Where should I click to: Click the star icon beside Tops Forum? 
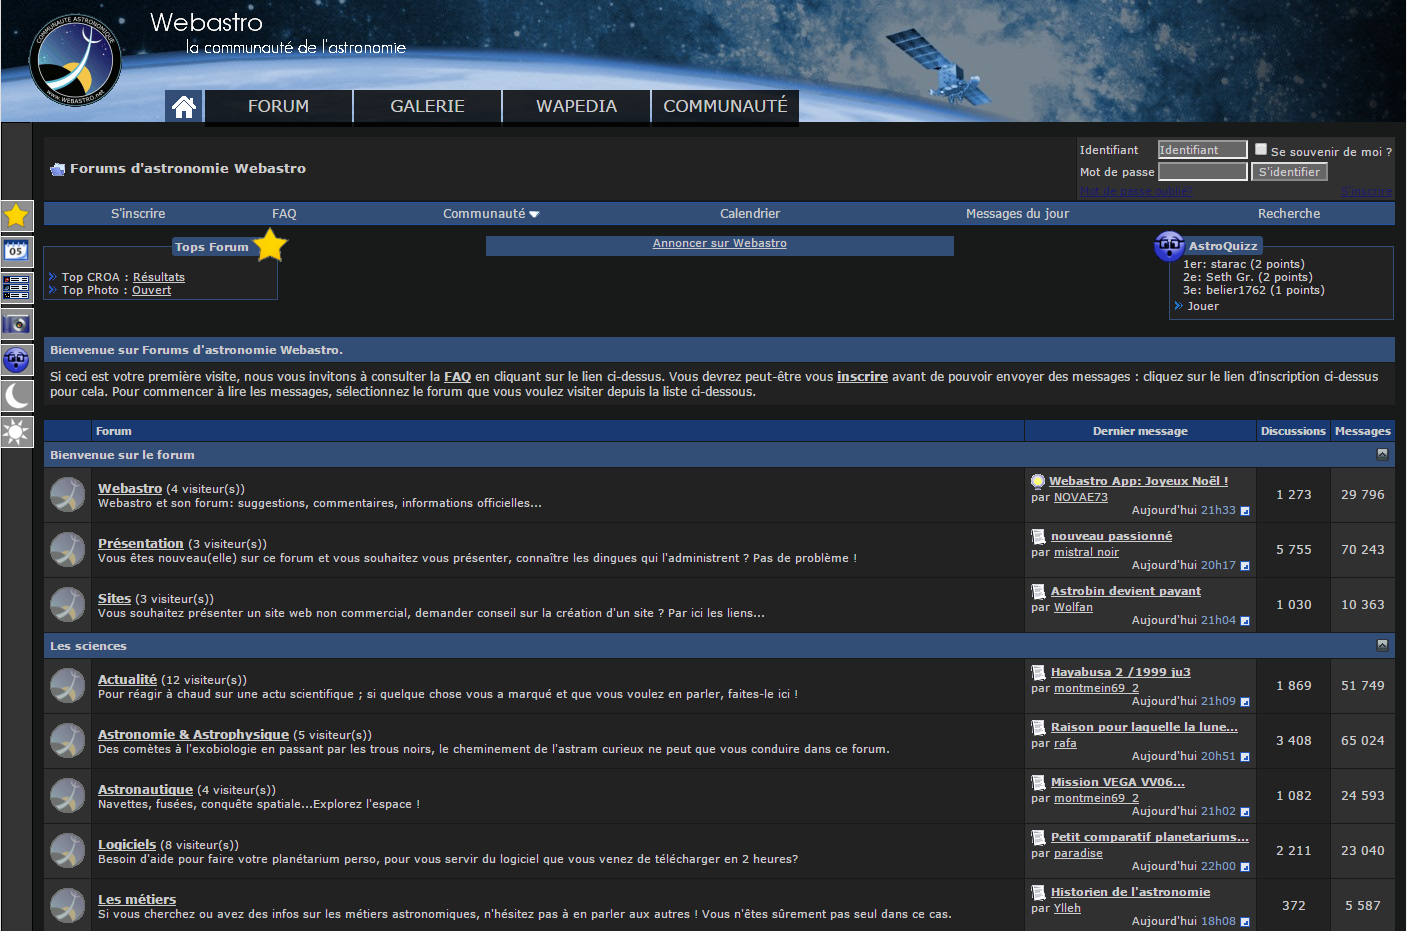pyautogui.click(x=270, y=245)
